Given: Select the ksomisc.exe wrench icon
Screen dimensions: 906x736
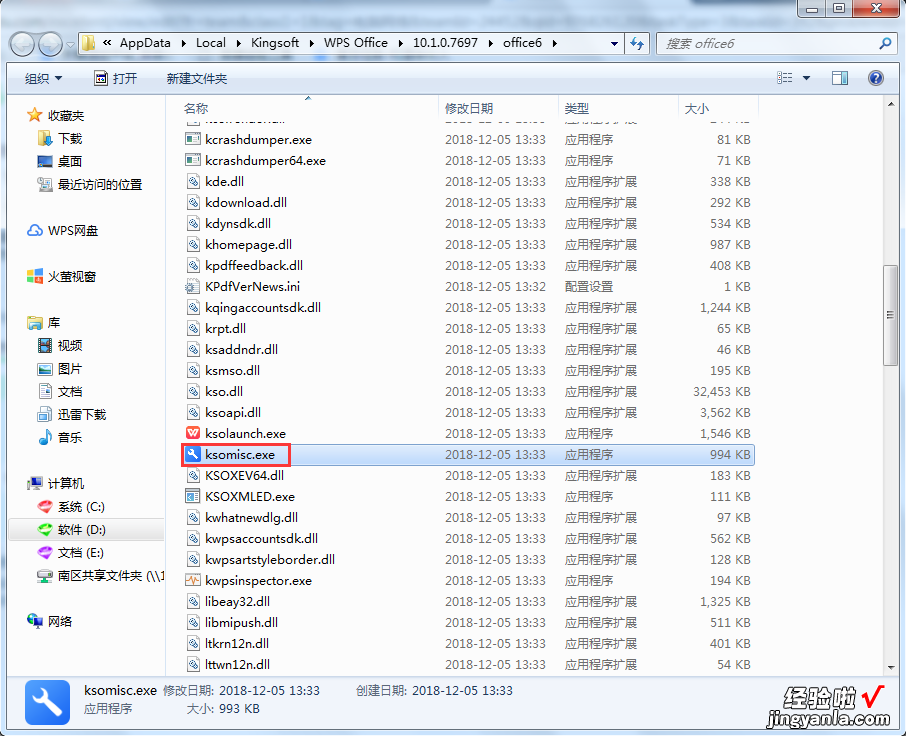Looking at the screenshot, I should pos(193,455).
